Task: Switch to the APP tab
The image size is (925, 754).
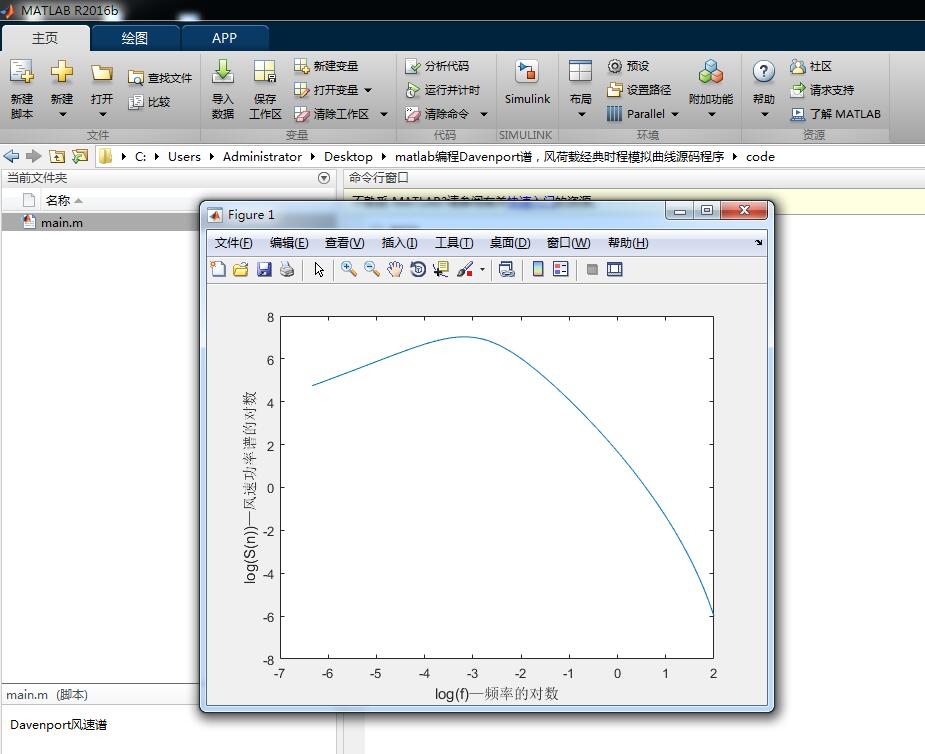Action: click(x=224, y=38)
